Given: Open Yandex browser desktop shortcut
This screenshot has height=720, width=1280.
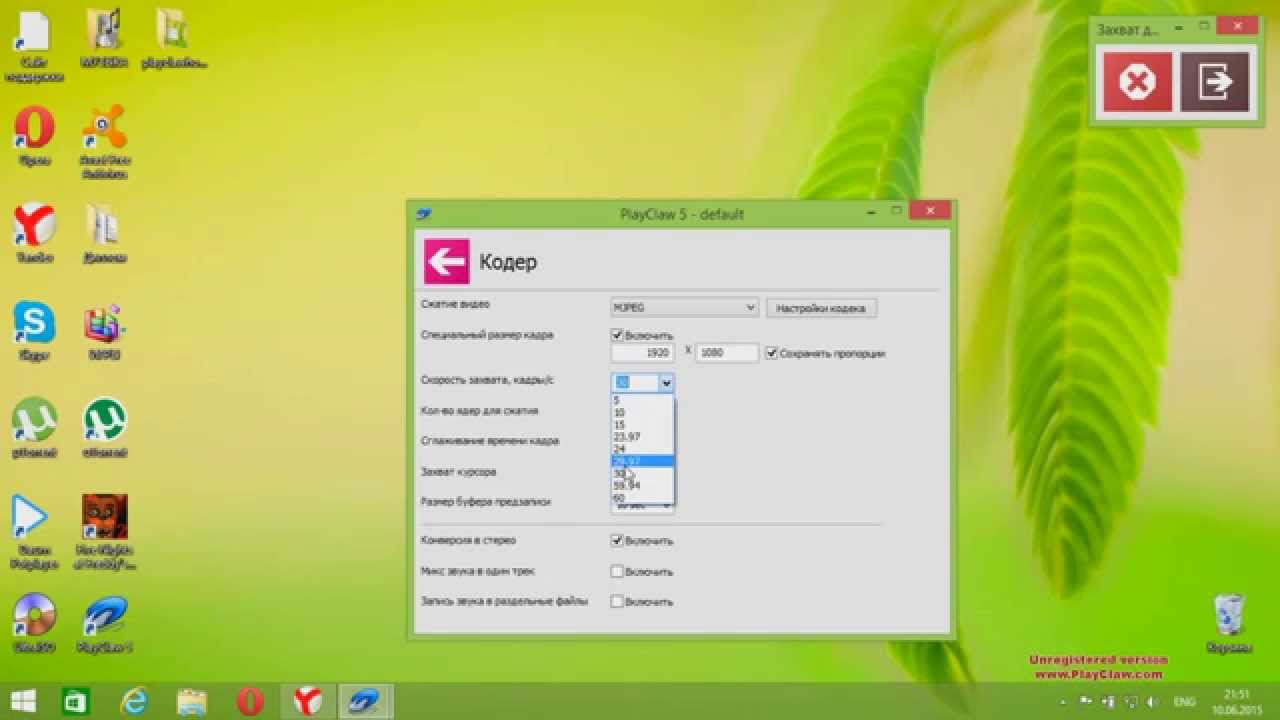Looking at the screenshot, I should (34, 233).
